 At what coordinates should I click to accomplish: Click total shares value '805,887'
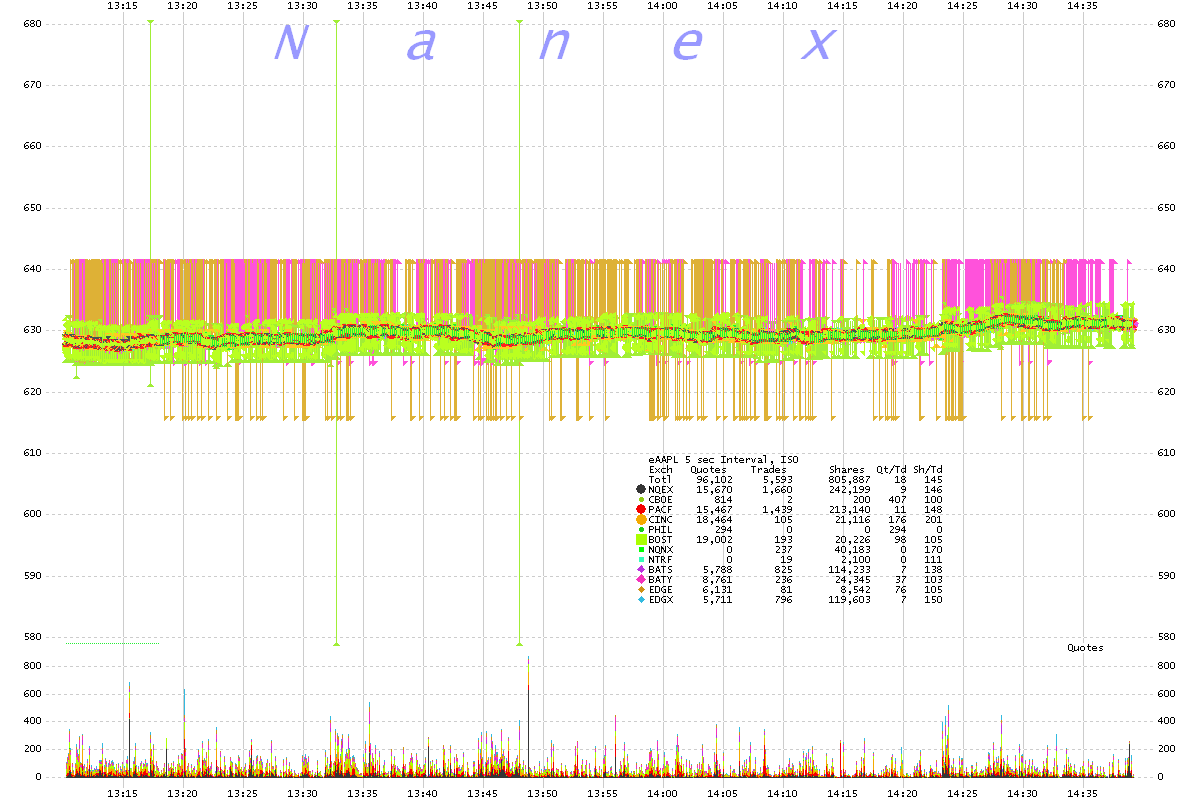(850, 479)
